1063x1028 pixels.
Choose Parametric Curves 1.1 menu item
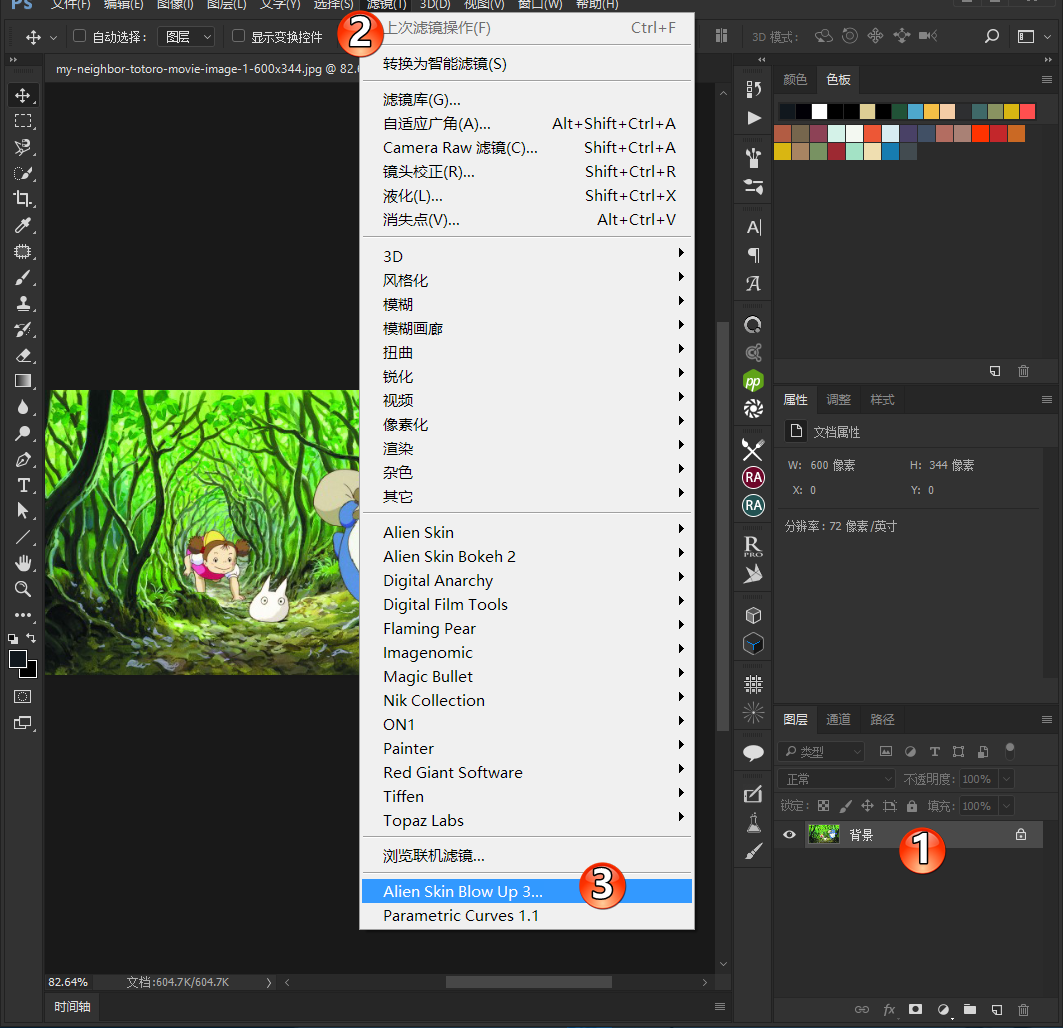point(527,915)
